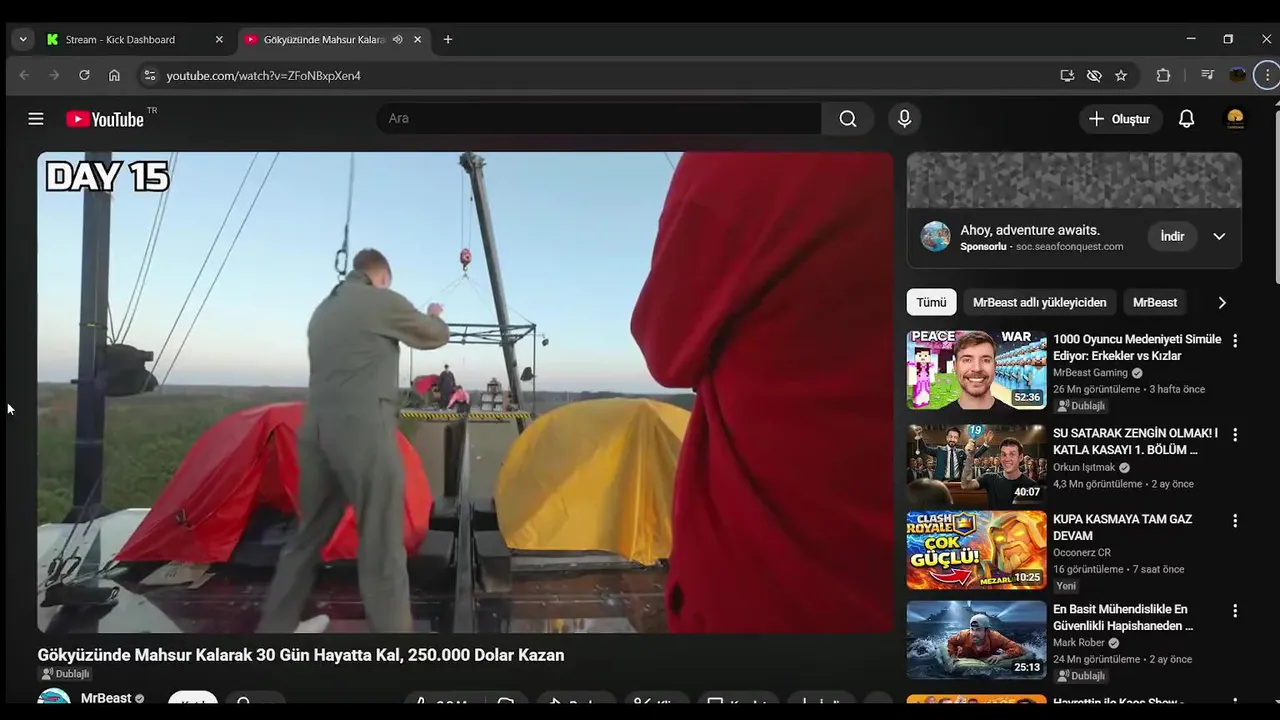Open the Chrome extensions puzzle icon
This screenshot has width=1280, height=720.
point(1163,75)
